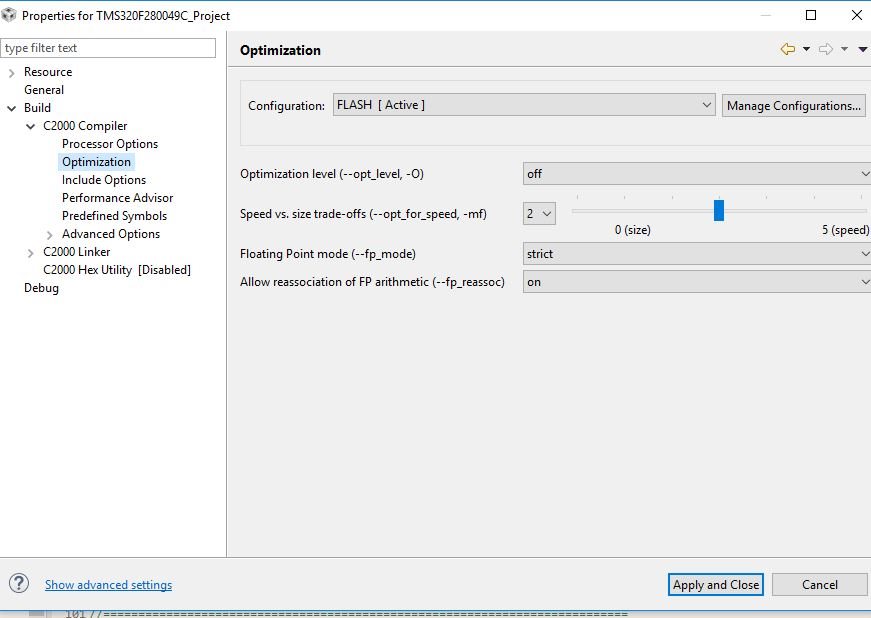Select Processor Options in the tree
The width and height of the screenshot is (871, 618).
110,144
